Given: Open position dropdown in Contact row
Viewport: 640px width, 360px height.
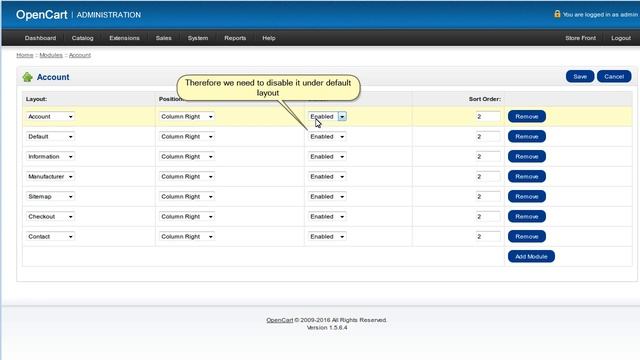Looking at the screenshot, I should [x=187, y=236].
